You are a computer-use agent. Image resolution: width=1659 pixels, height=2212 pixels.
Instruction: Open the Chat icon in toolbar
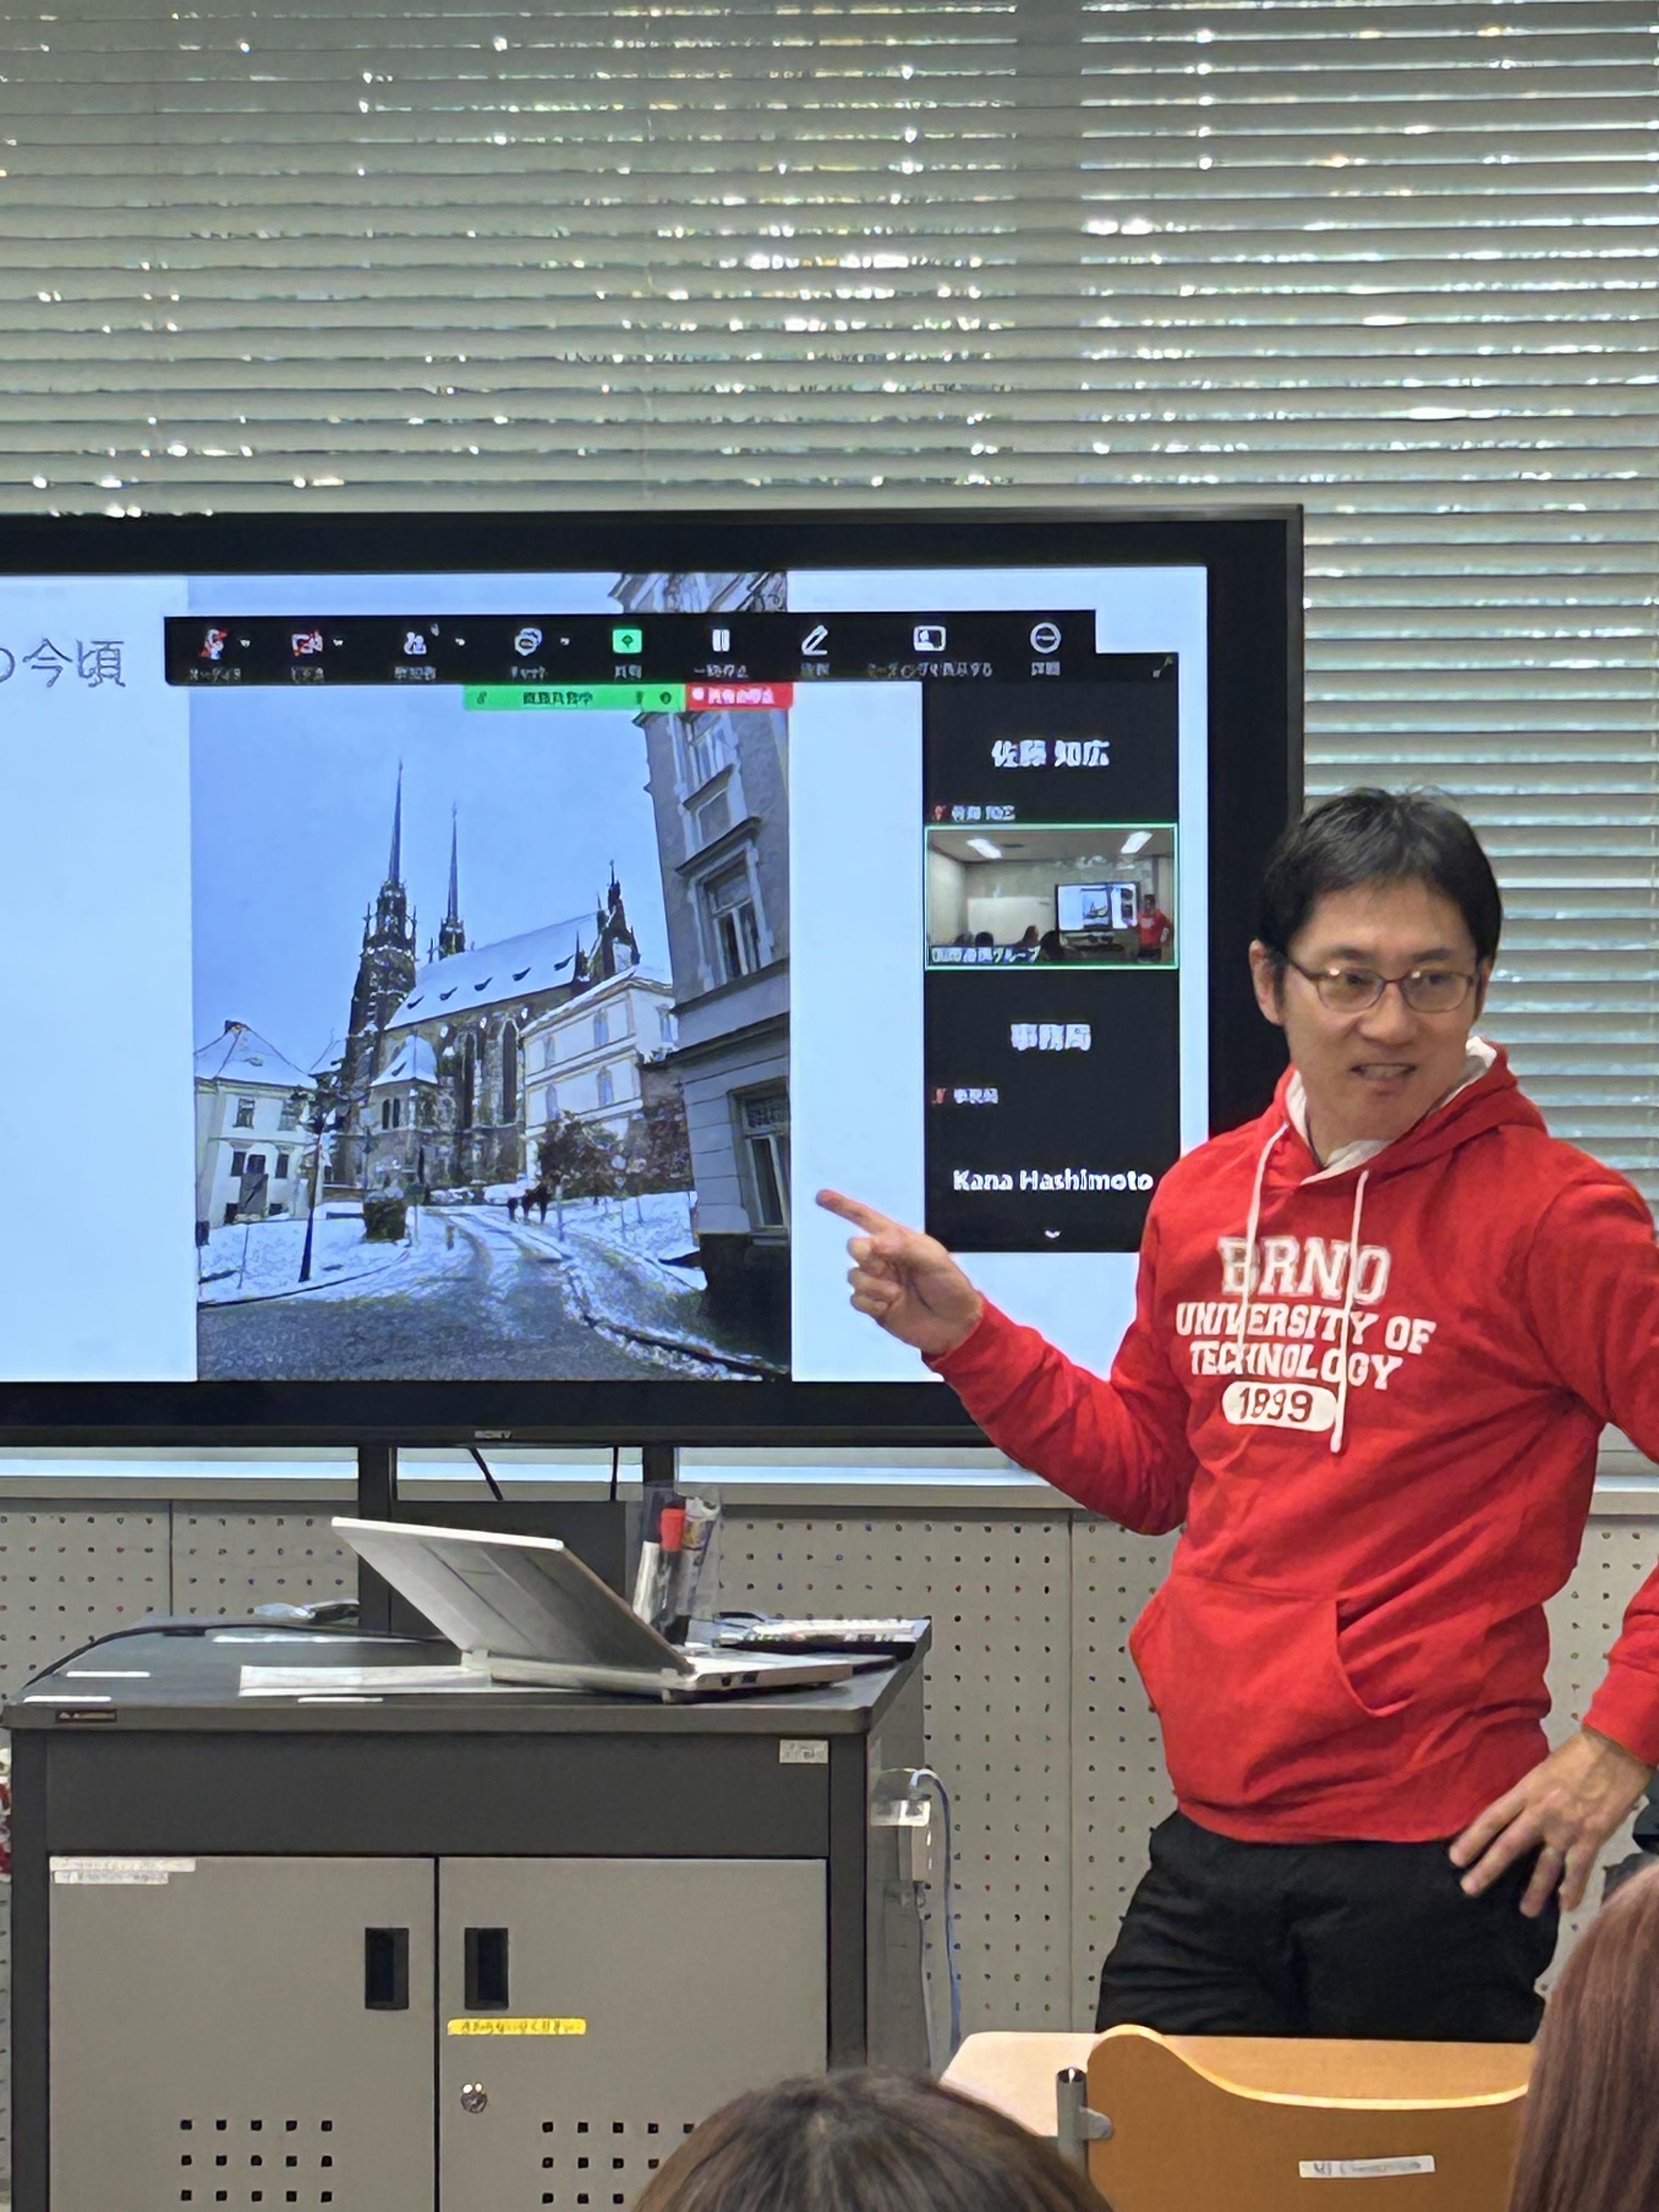click(527, 641)
